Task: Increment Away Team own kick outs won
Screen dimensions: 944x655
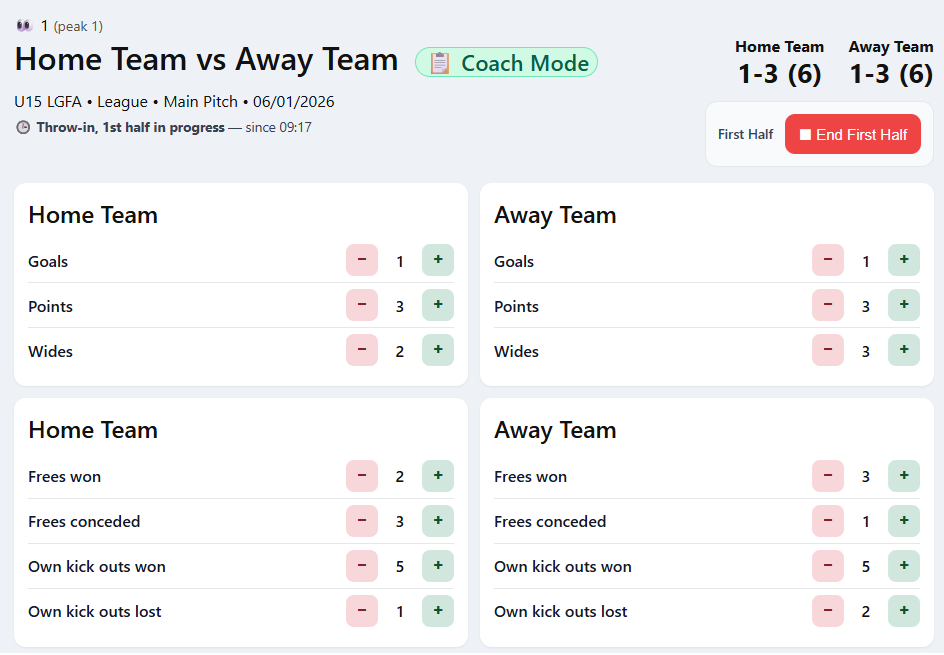Action: [903, 566]
